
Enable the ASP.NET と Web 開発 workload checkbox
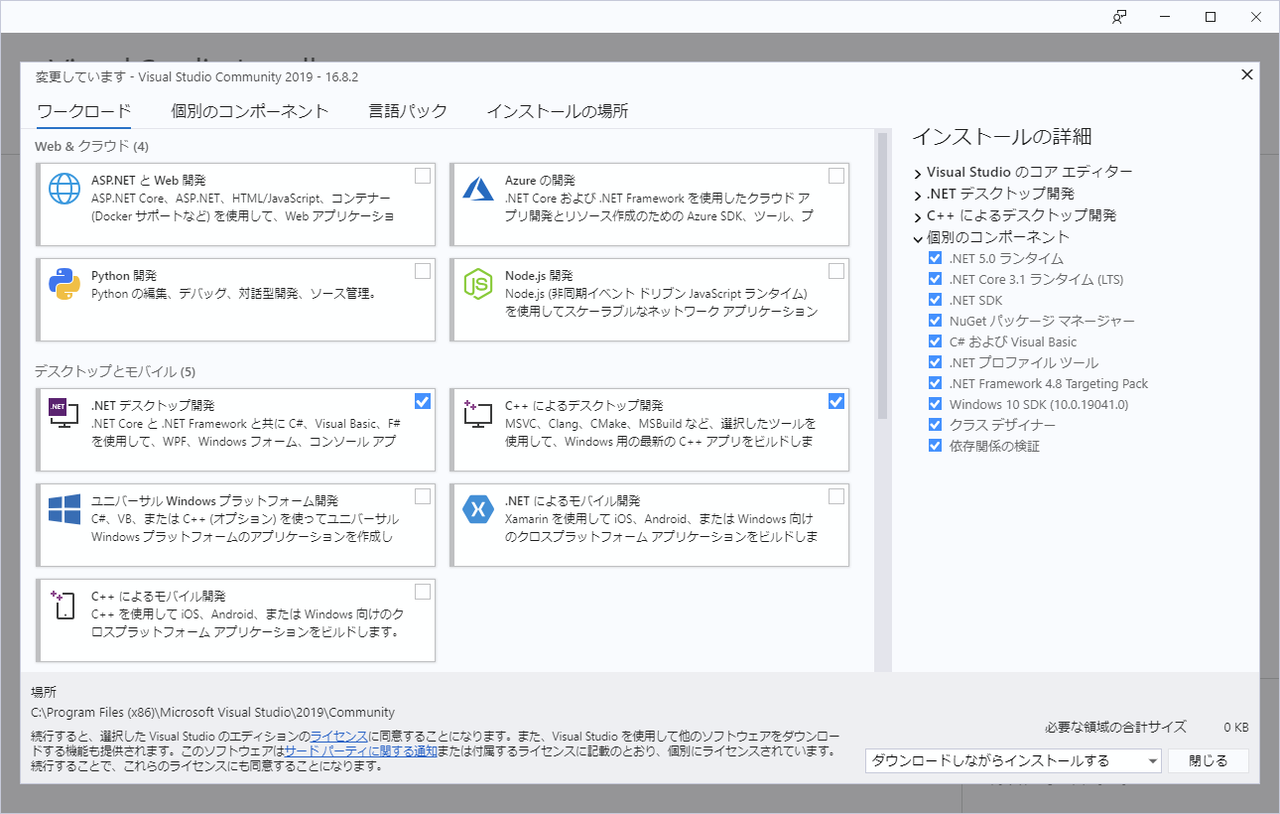(x=423, y=176)
